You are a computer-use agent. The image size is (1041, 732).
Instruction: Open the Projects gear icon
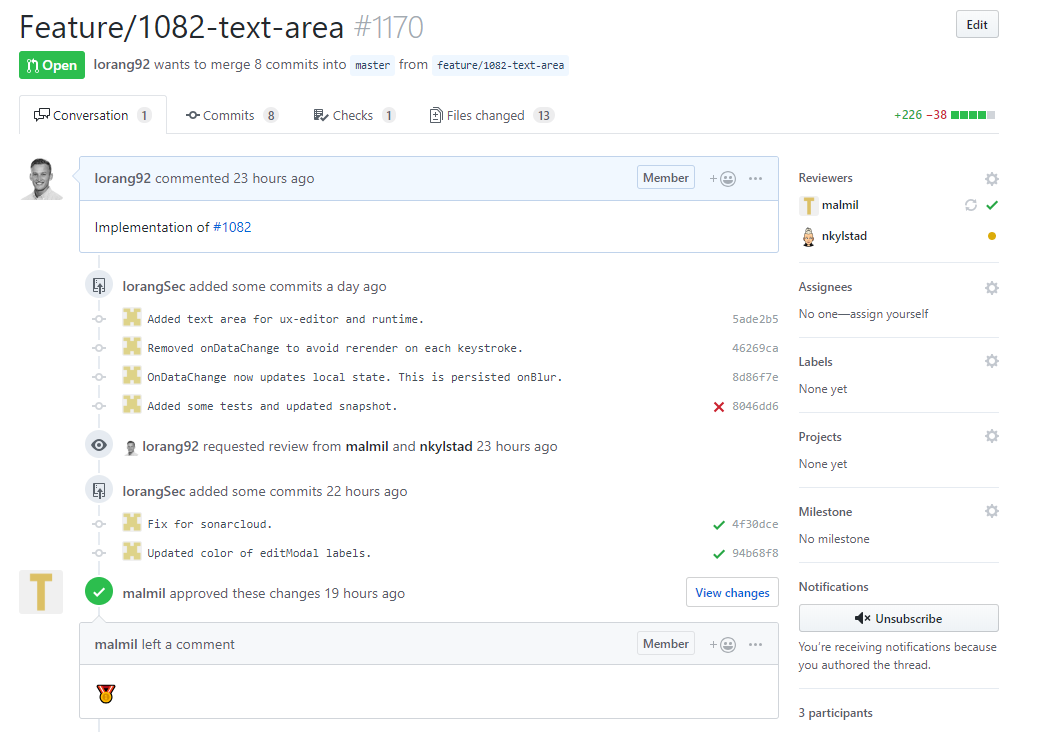[991, 436]
